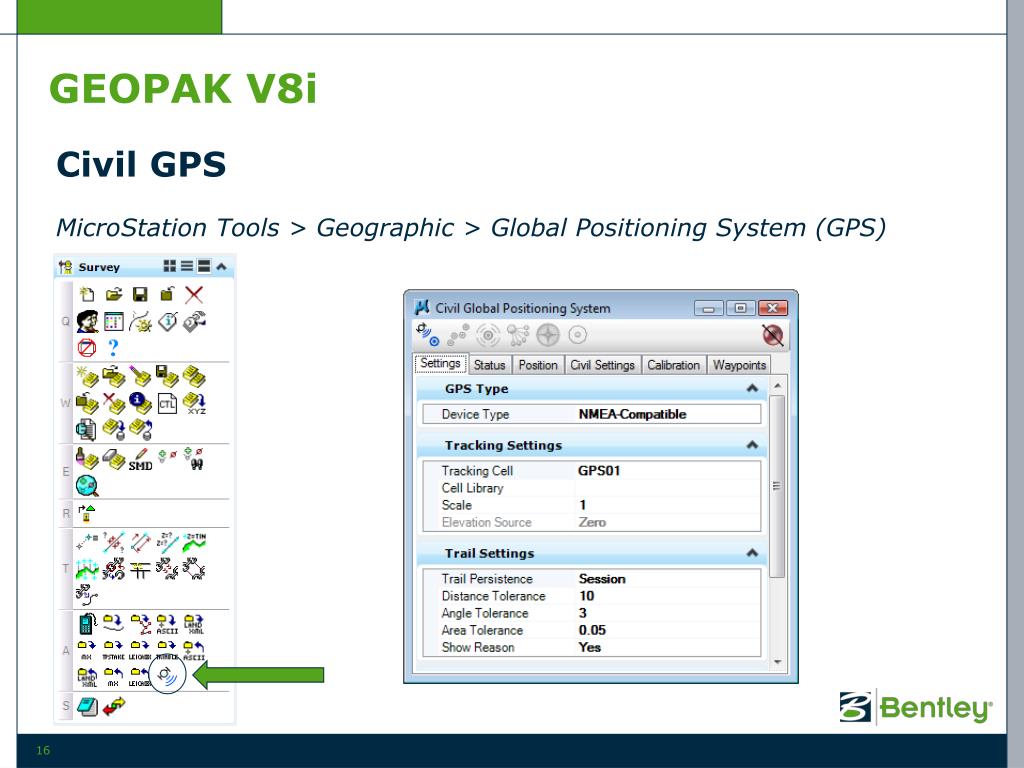Click the empty Cell Library field
This screenshot has width=1024, height=768.
click(x=667, y=488)
